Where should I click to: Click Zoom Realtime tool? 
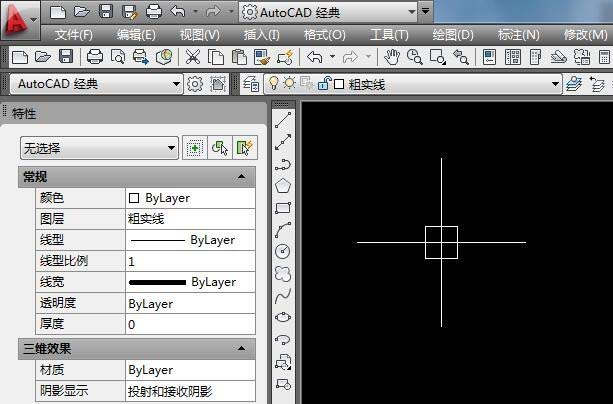tap(414, 57)
